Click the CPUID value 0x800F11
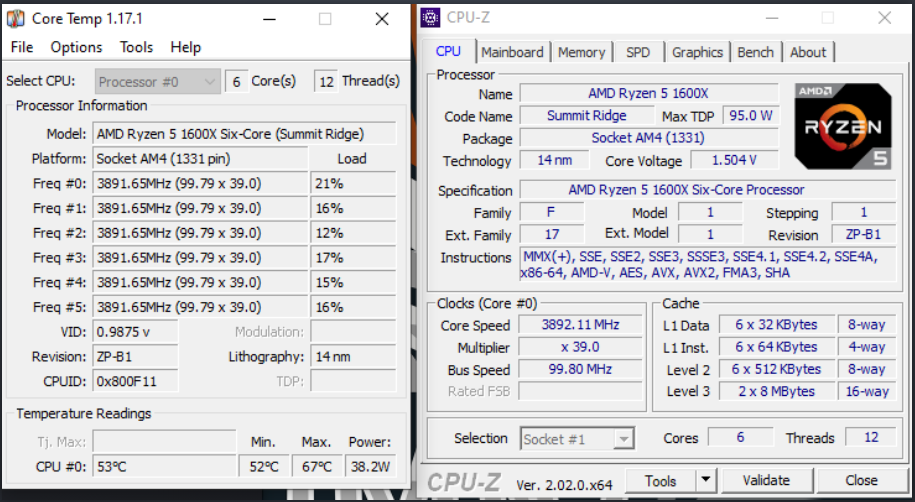The image size is (915, 502). [x=135, y=382]
